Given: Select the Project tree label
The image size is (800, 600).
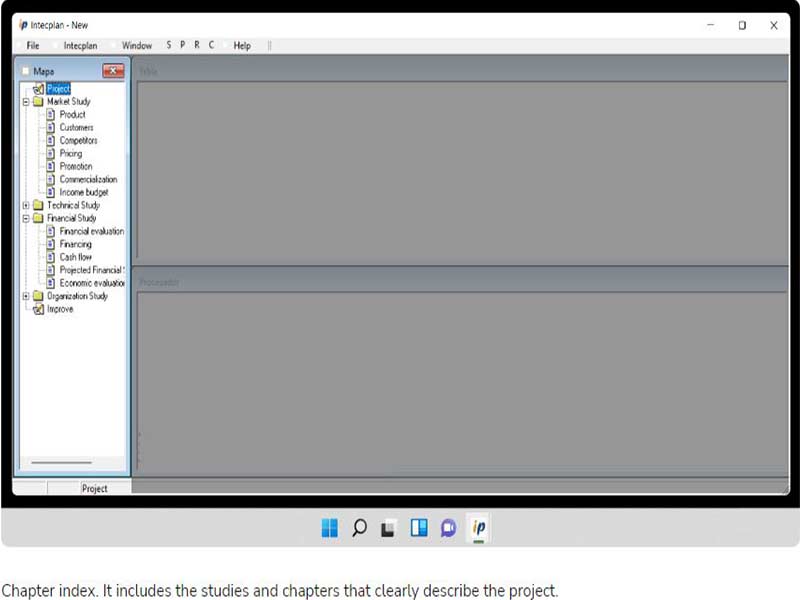Looking at the screenshot, I should pyautogui.click(x=59, y=89).
